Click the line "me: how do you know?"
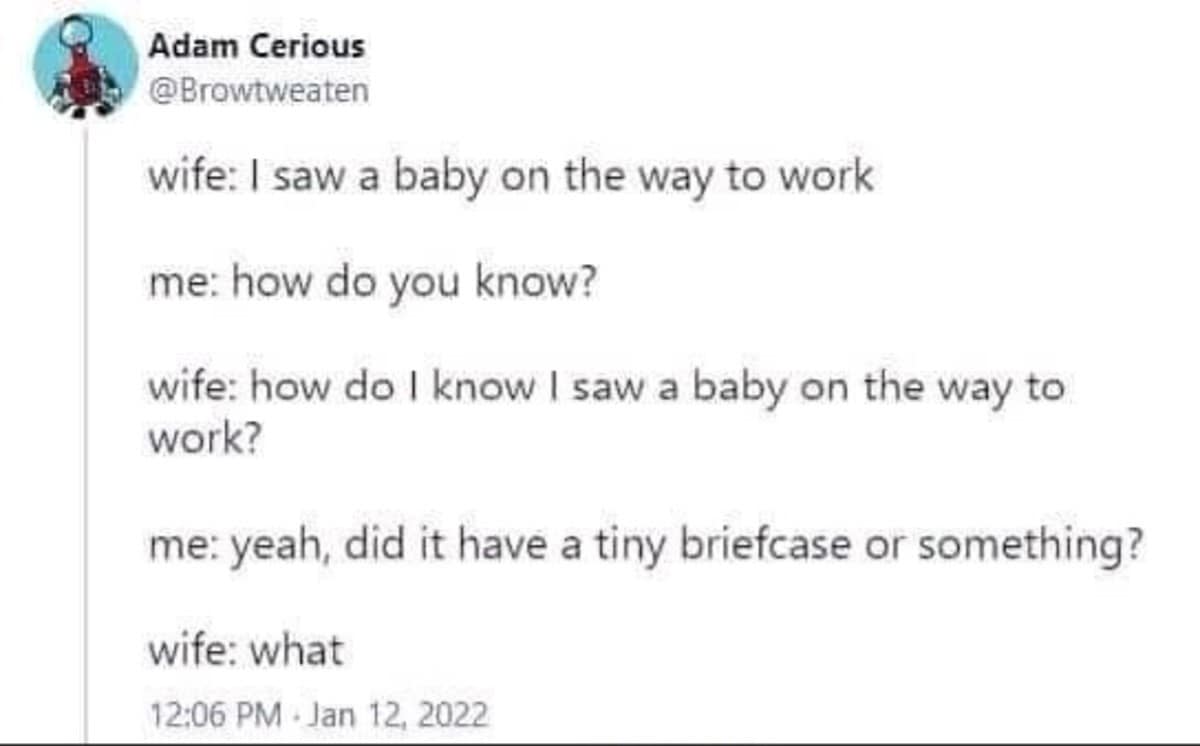The height and width of the screenshot is (746, 1200). tap(373, 286)
